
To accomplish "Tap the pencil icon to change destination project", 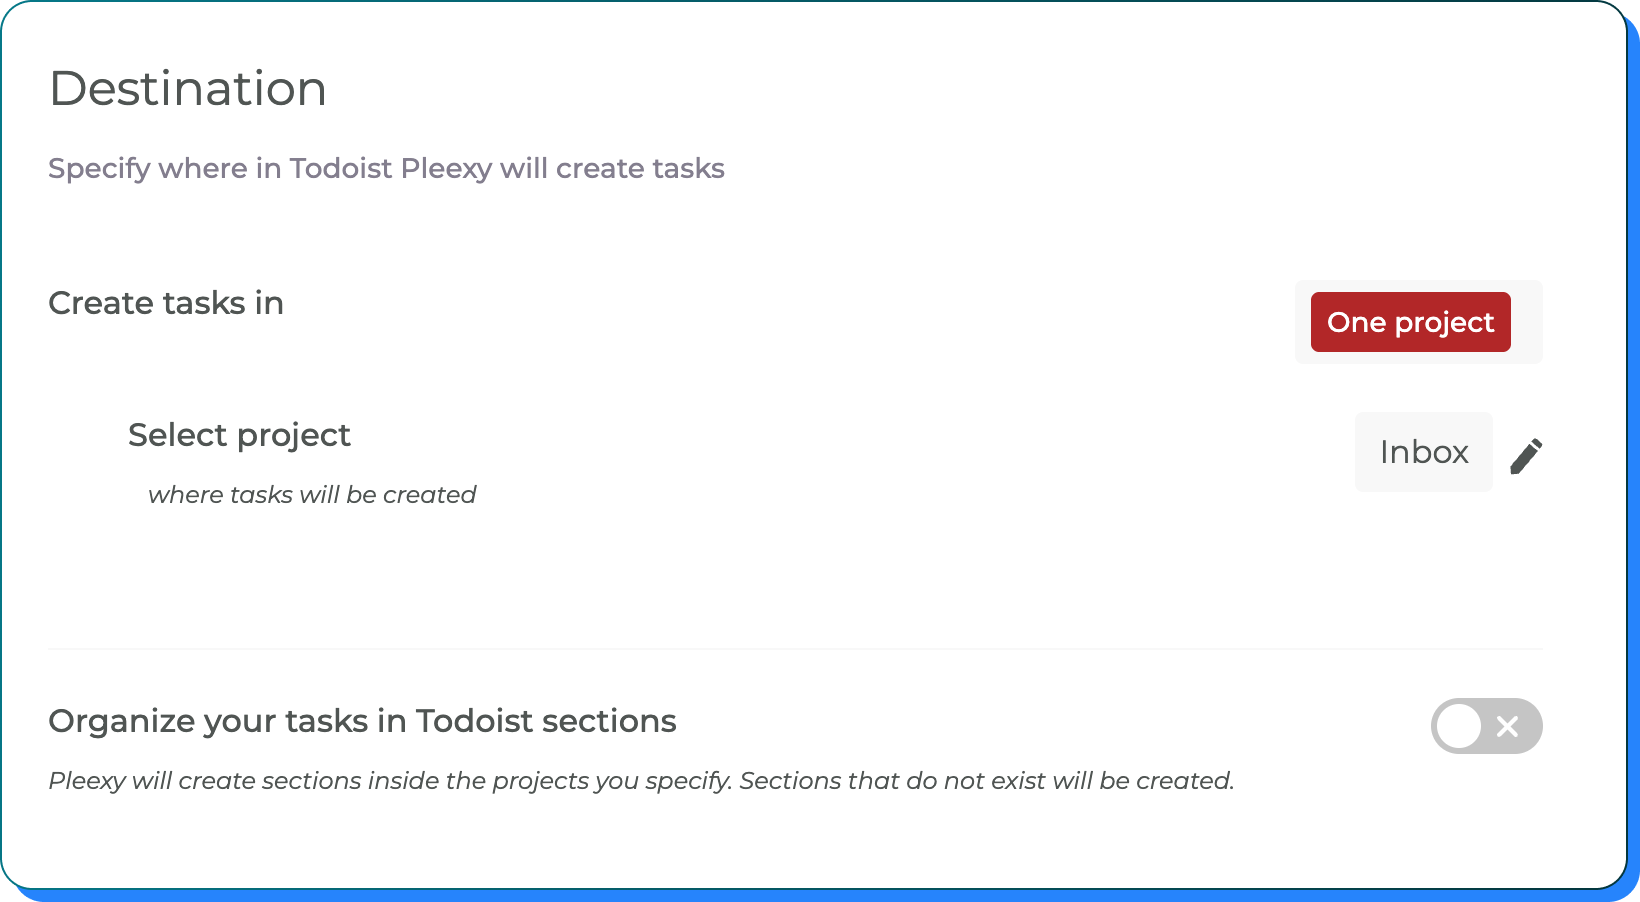I will (1525, 455).
